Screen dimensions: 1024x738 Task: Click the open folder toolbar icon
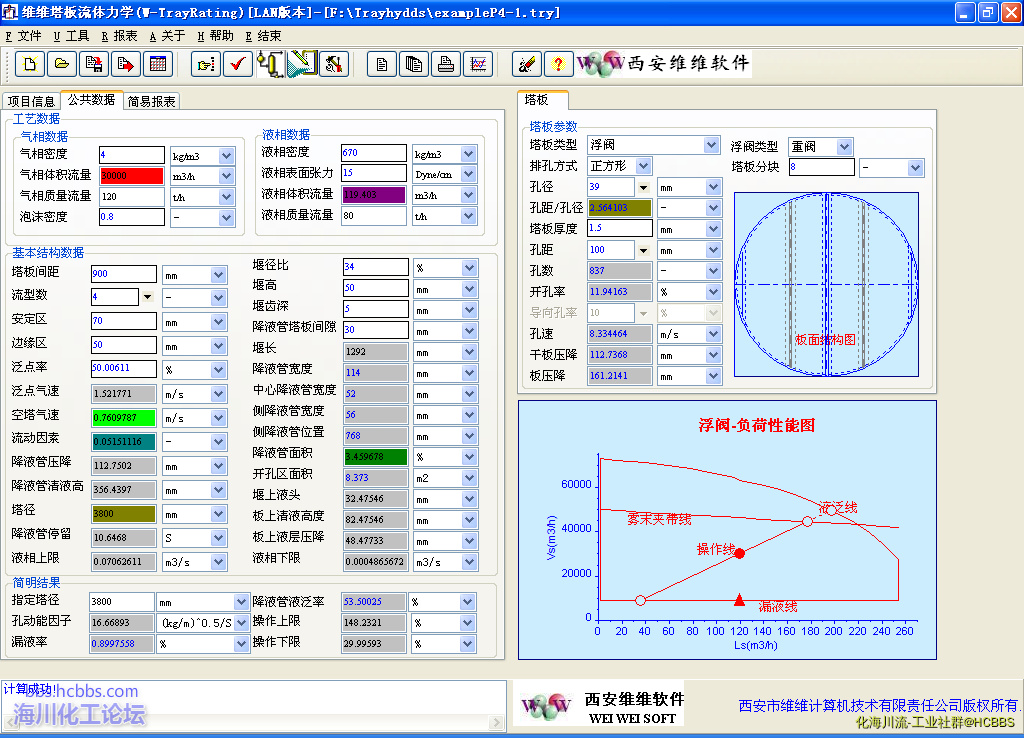tap(61, 64)
